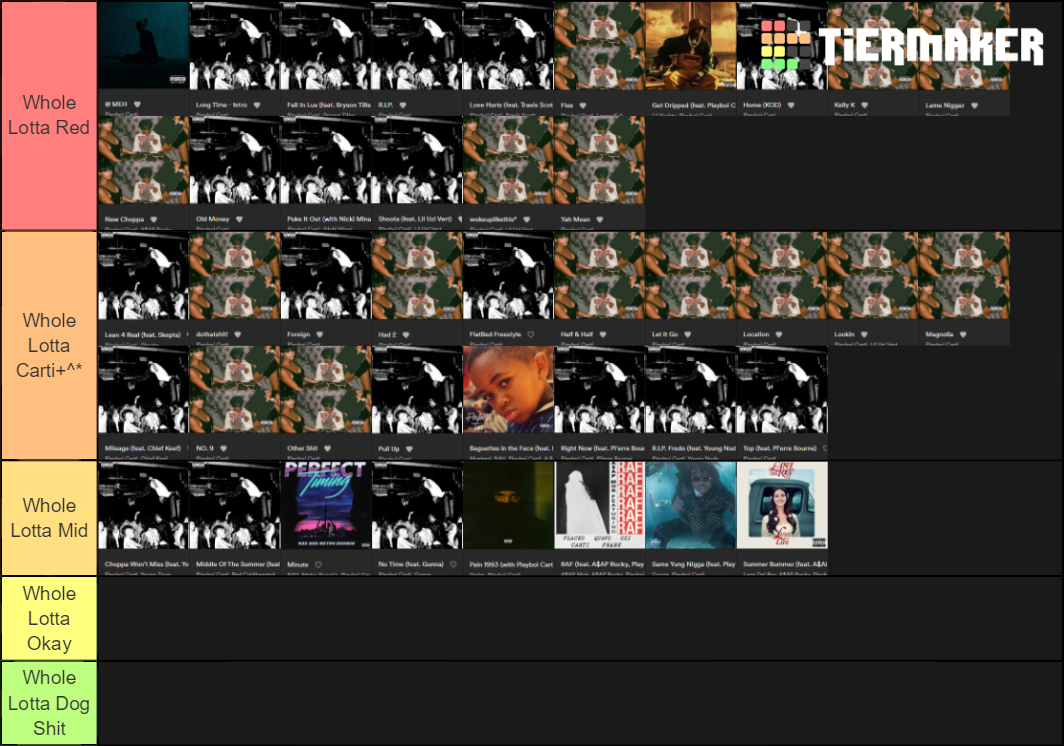The height and width of the screenshot is (746, 1064).
Task: Select the red Whole Lotta Red tier label
Action: [49, 115]
